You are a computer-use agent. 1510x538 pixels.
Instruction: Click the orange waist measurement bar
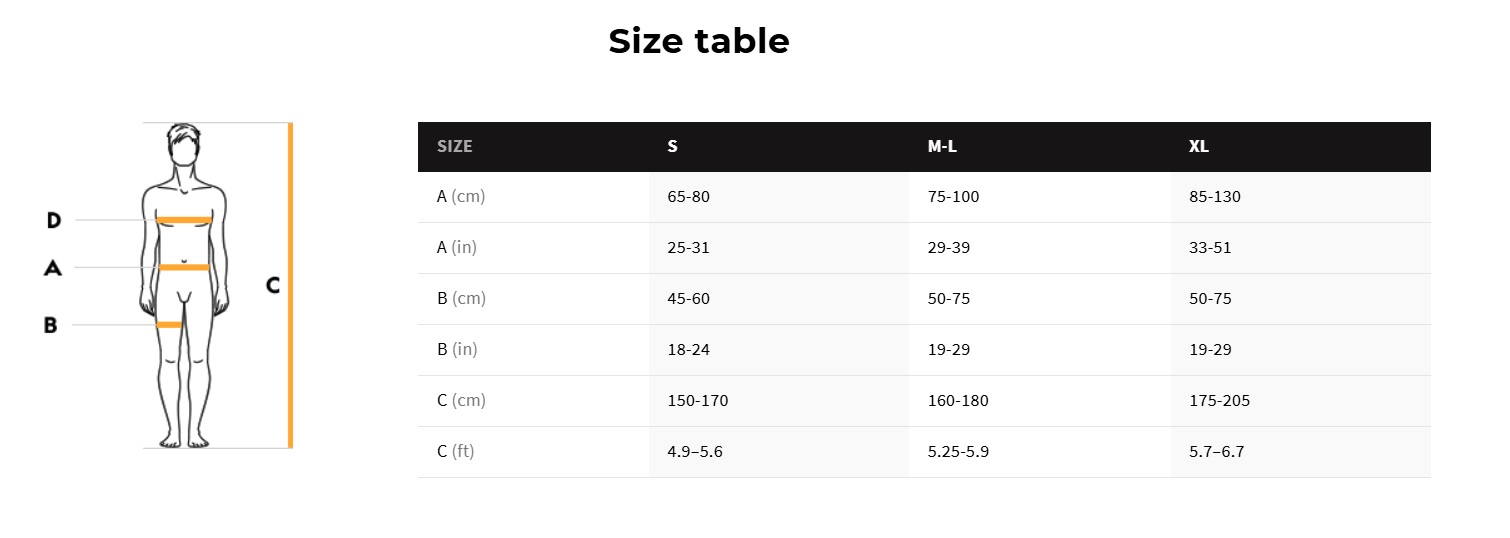(x=184, y=267)
